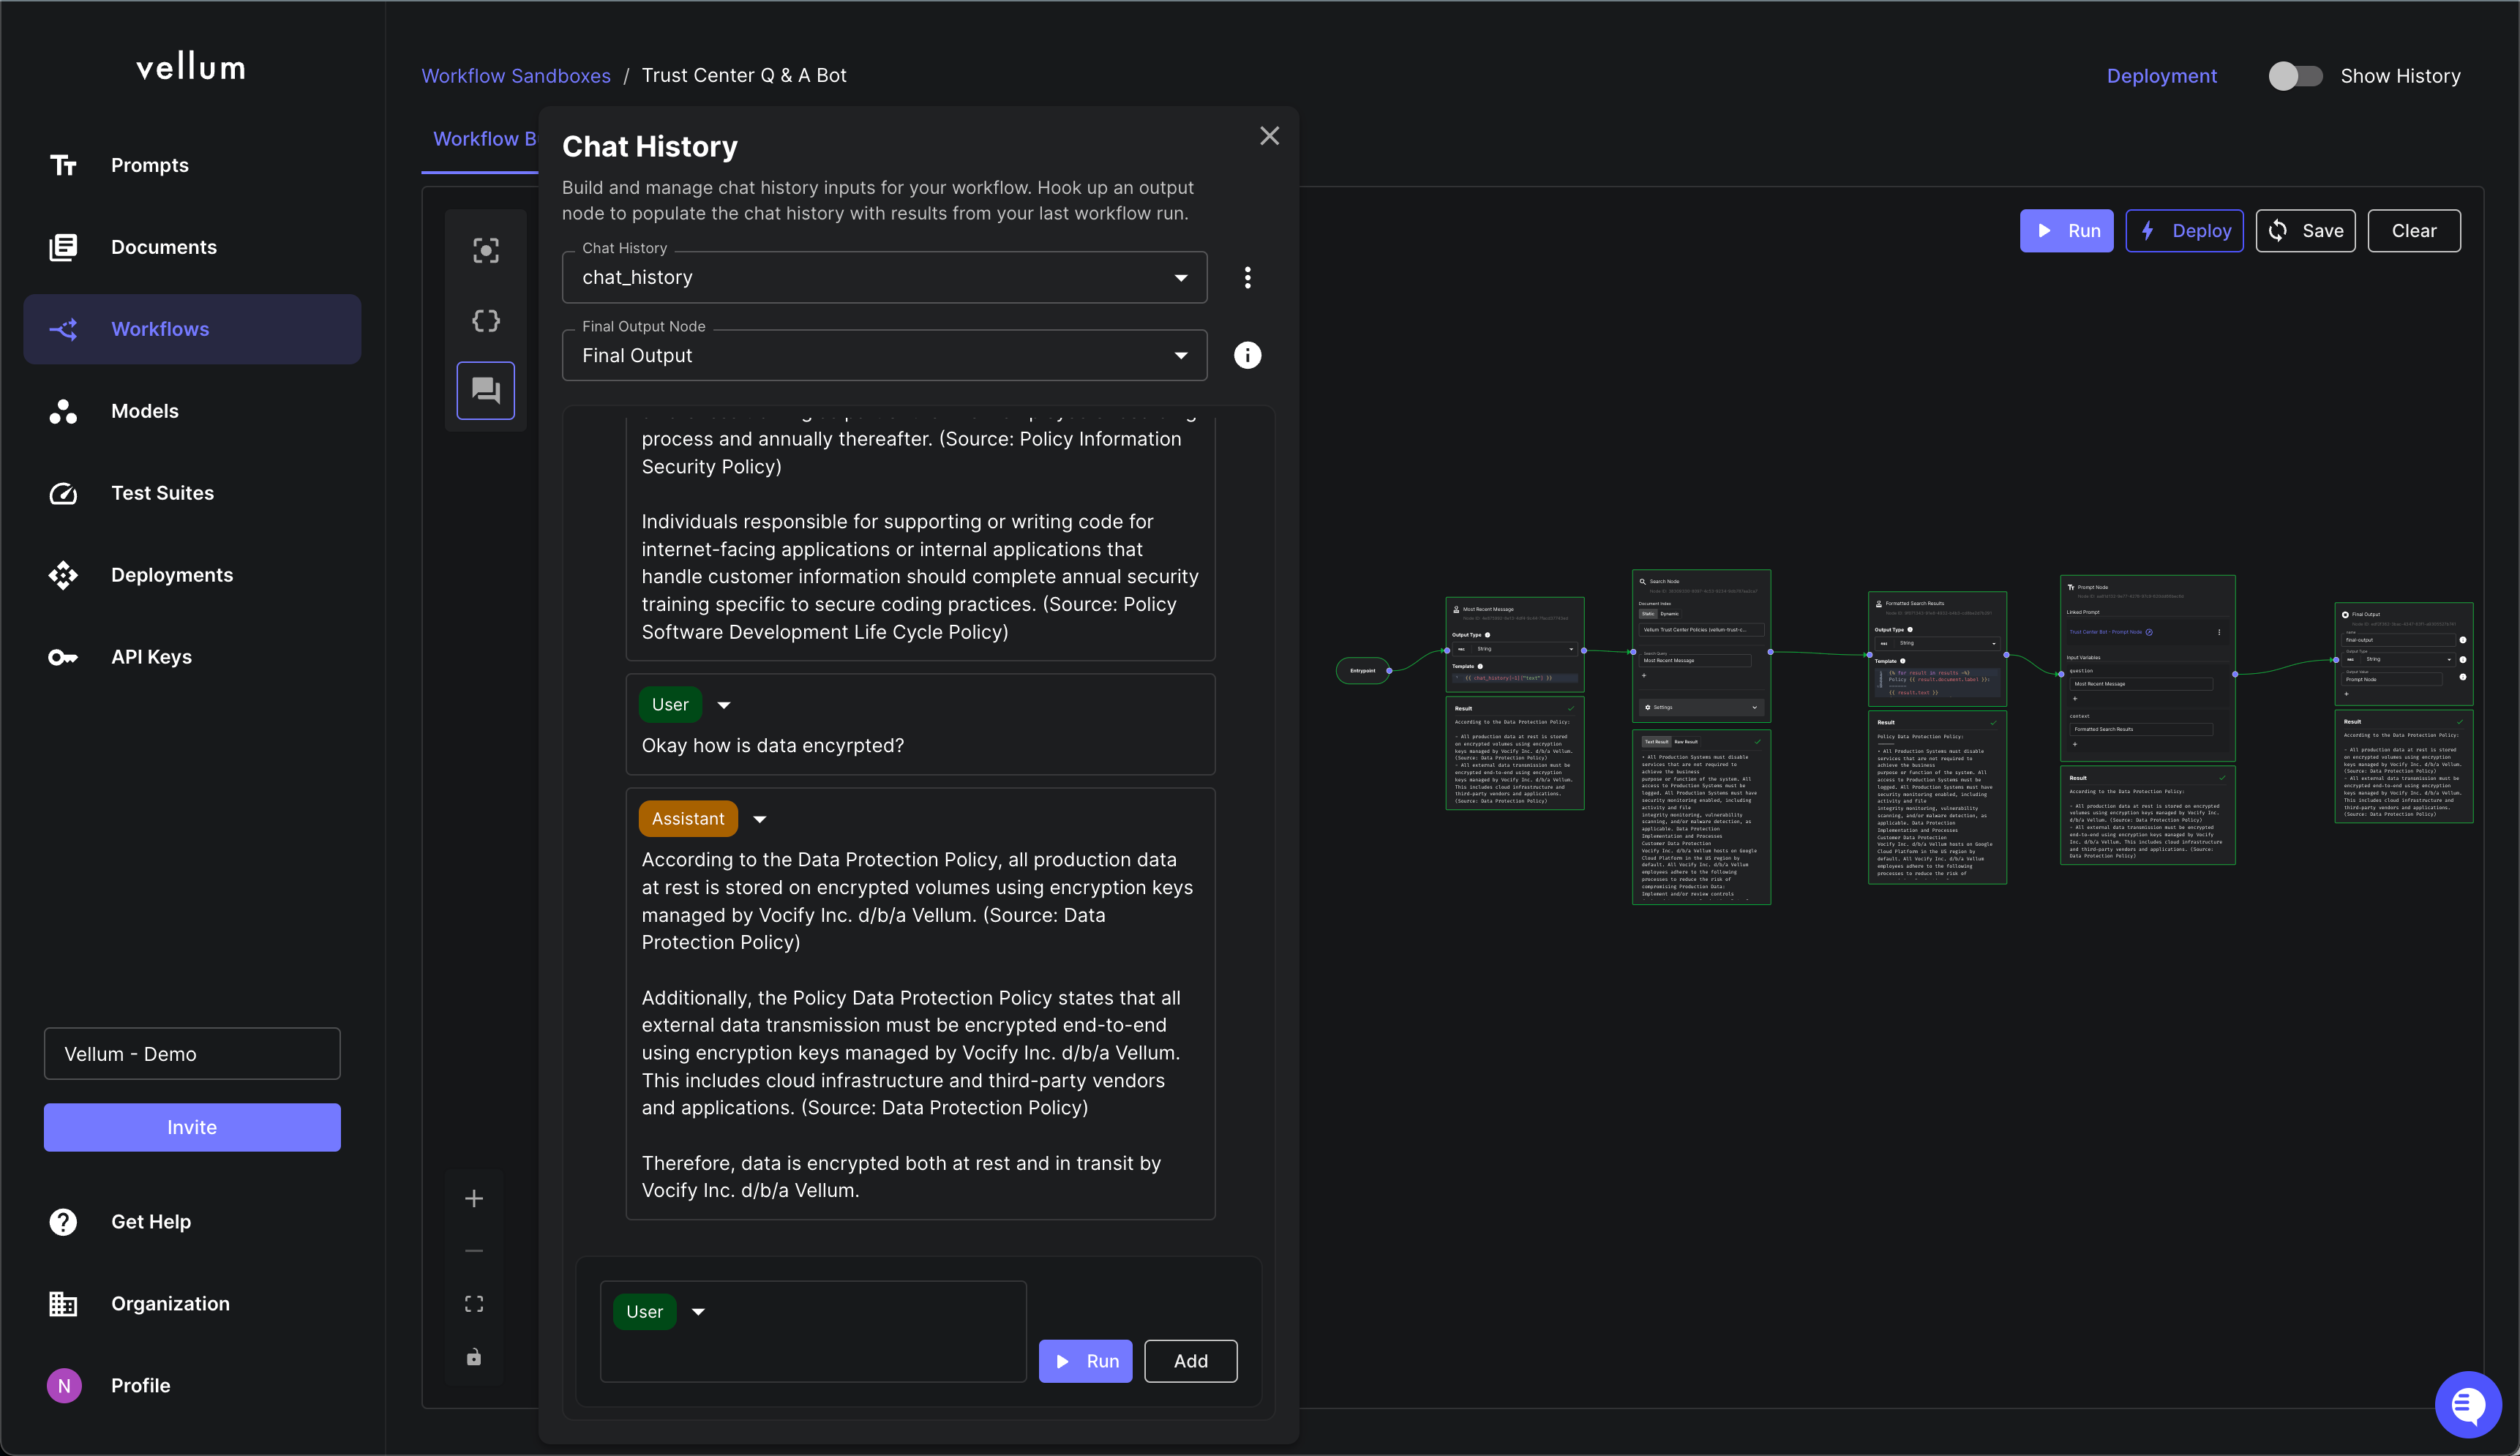Switch to the Workflow Builder tab
Screen dimensions: 2520x1456
tap(484, 139)
